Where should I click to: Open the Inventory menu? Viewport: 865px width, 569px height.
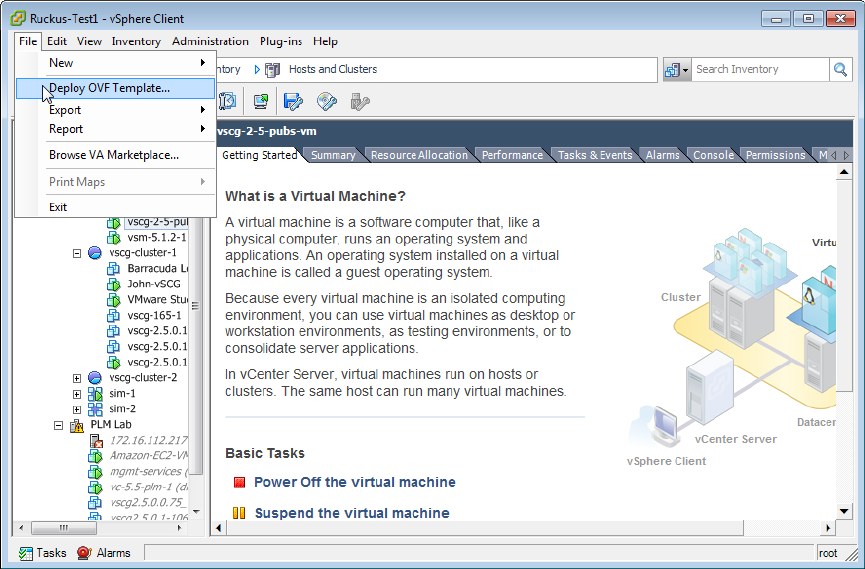pos(136,41)
